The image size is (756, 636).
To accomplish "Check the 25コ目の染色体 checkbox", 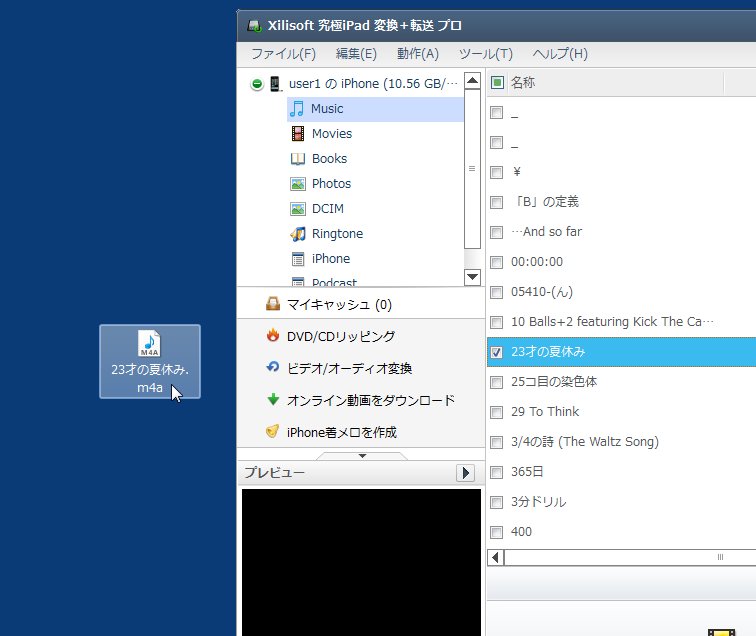I will coord(497,382).
